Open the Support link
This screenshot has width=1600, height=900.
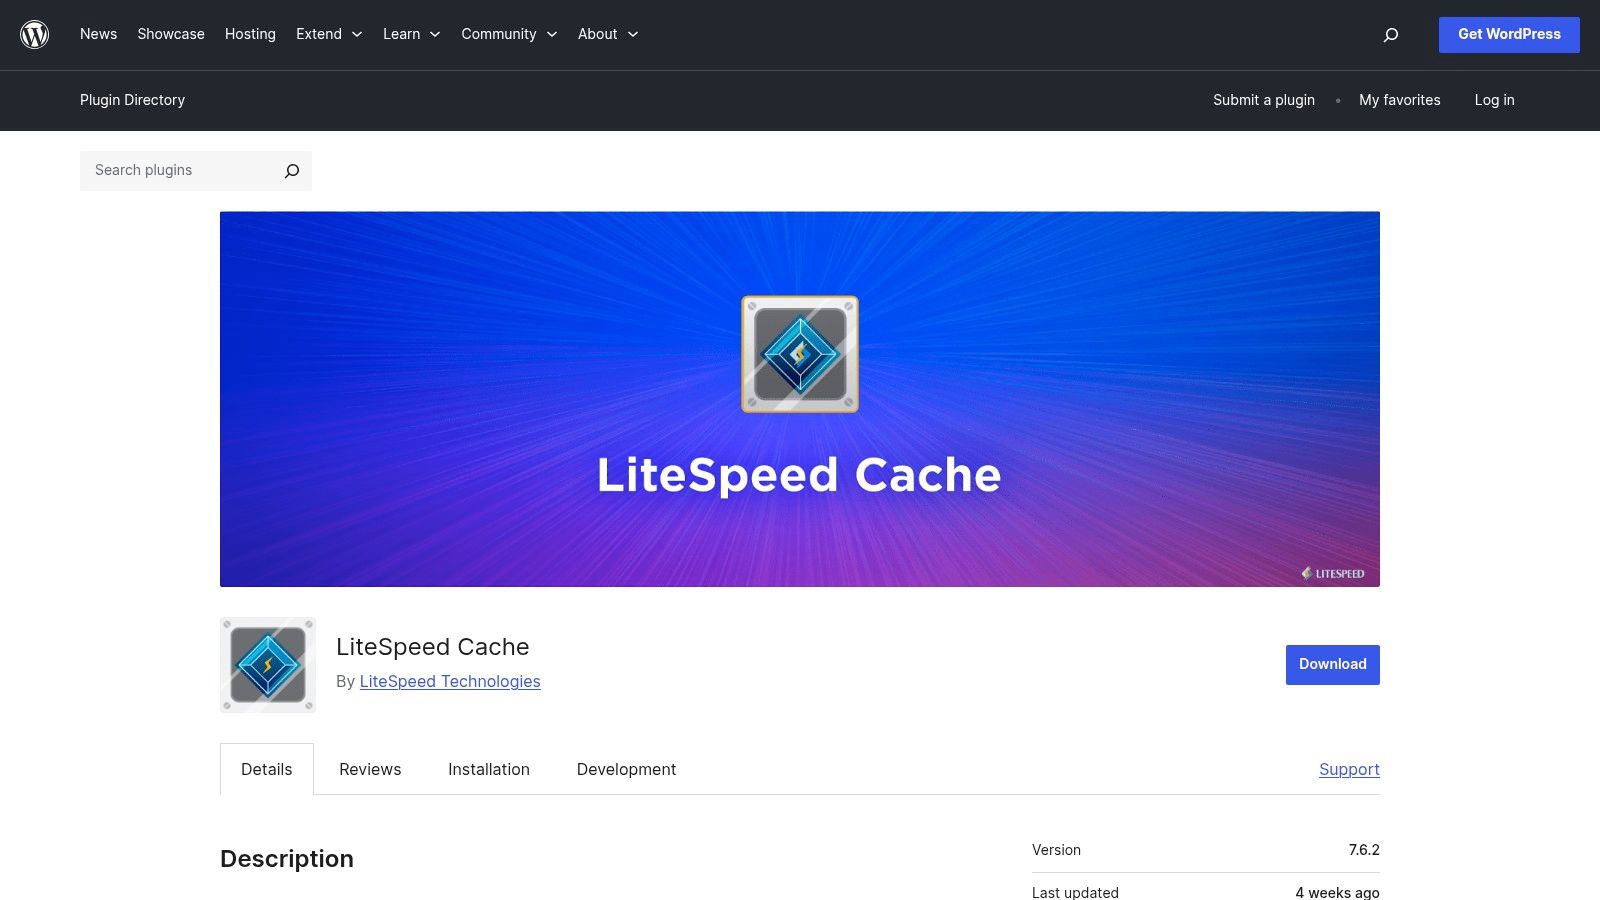1349,769
